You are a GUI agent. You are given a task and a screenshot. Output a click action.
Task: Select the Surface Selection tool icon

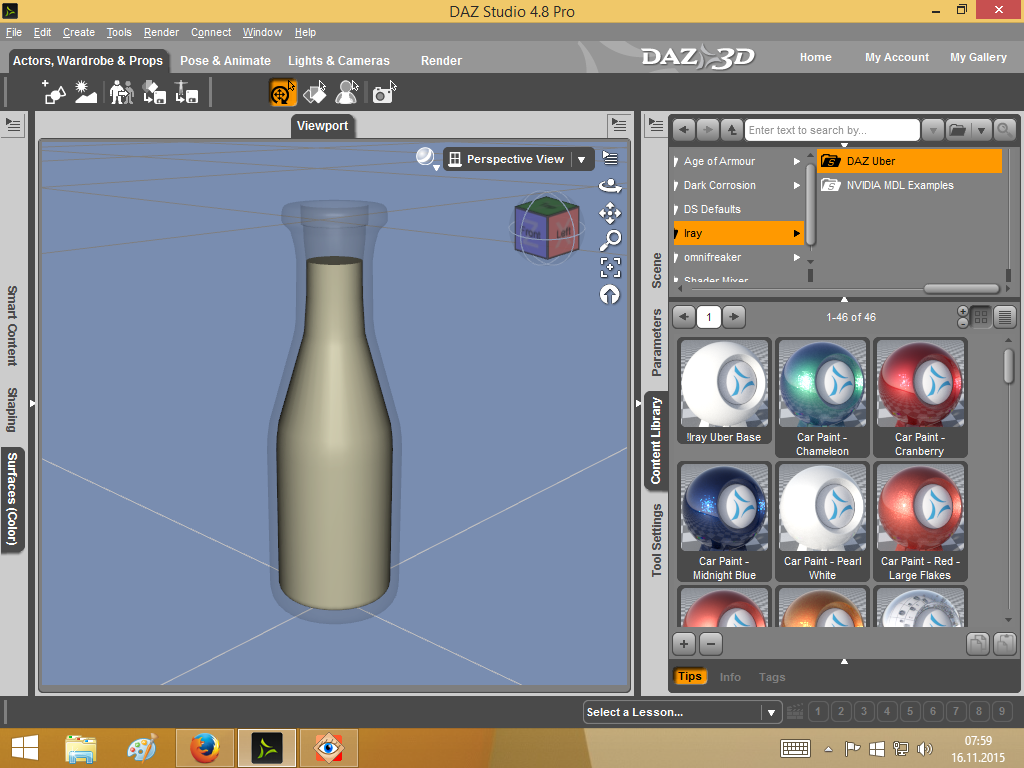[315, 92]
